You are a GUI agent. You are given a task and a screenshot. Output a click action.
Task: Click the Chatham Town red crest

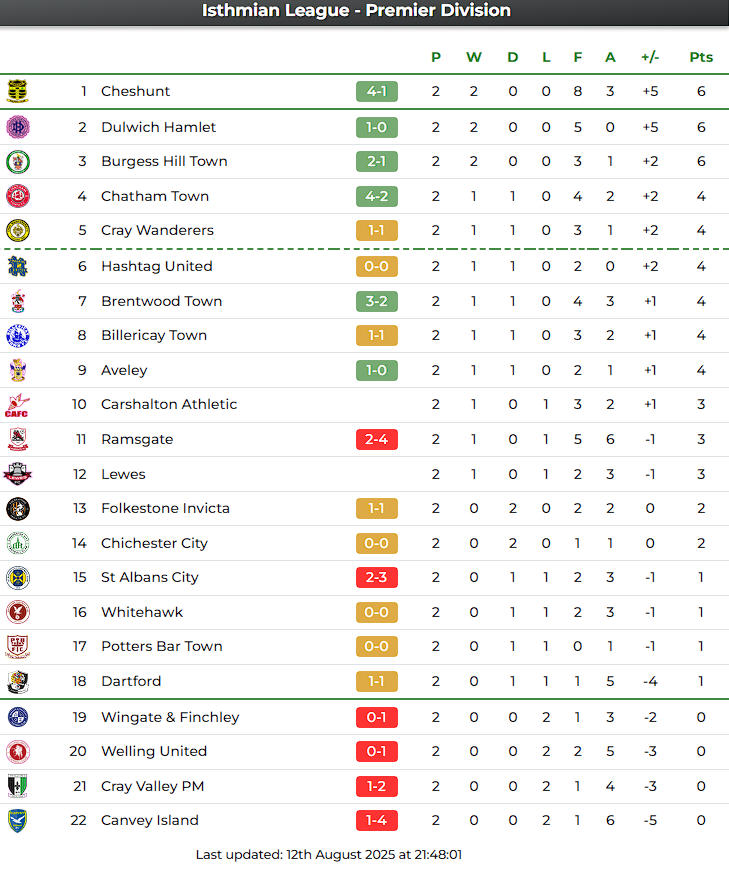click(x=18, y=196)
